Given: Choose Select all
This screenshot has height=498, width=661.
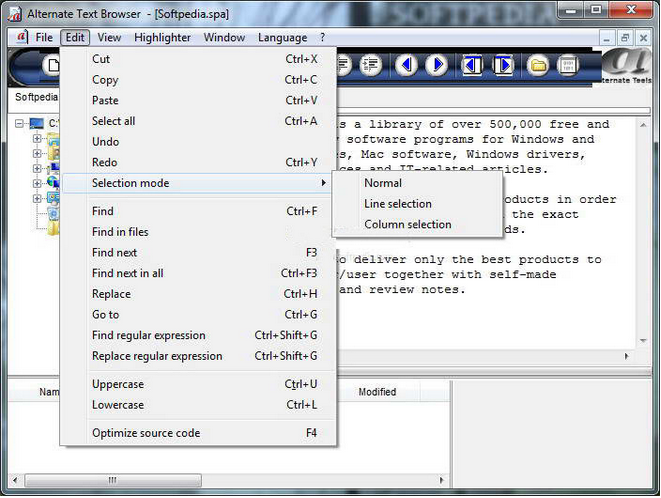Looking at the screenshot, I should pyautogui.click(x=199, y=121).
